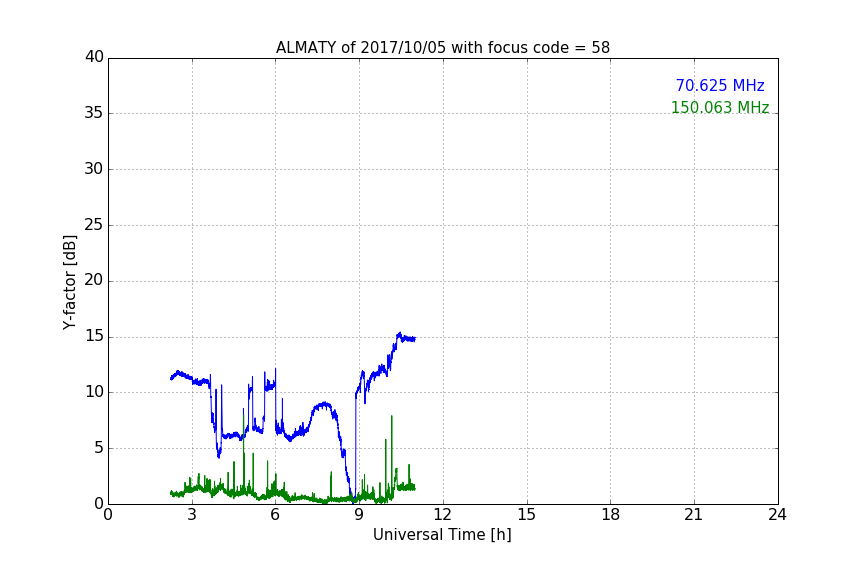Click the blue curve's plateau near 15 dB
The width and height of the screenshot is (864, 576).
[x=408, y=339]
